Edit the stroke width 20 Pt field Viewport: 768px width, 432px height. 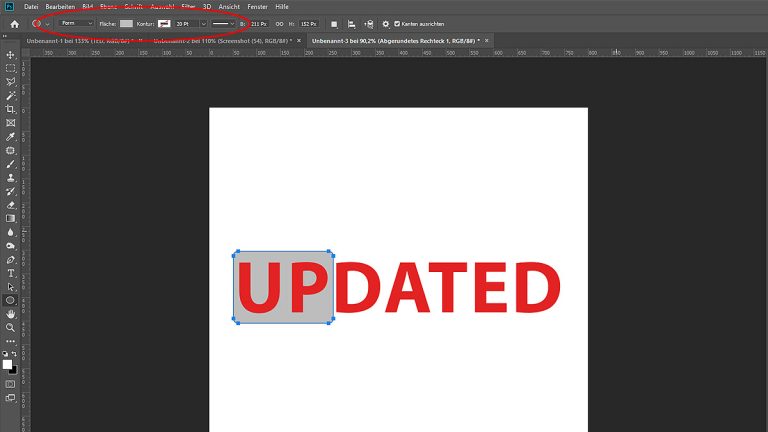[x=187, y=24]
